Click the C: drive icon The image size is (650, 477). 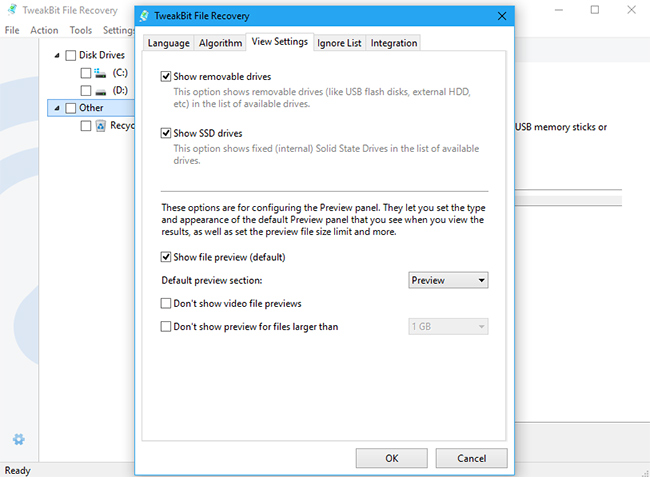tap(100, 73)
